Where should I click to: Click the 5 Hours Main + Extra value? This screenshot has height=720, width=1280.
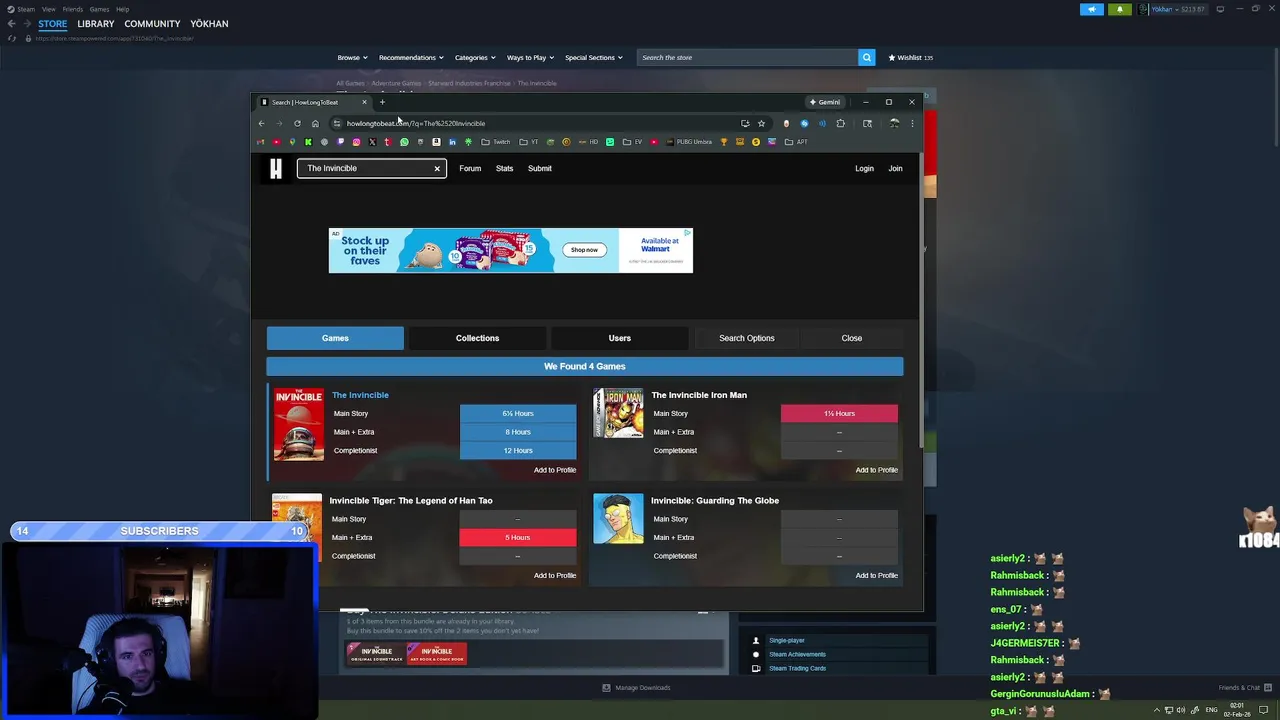click(518, 537)
